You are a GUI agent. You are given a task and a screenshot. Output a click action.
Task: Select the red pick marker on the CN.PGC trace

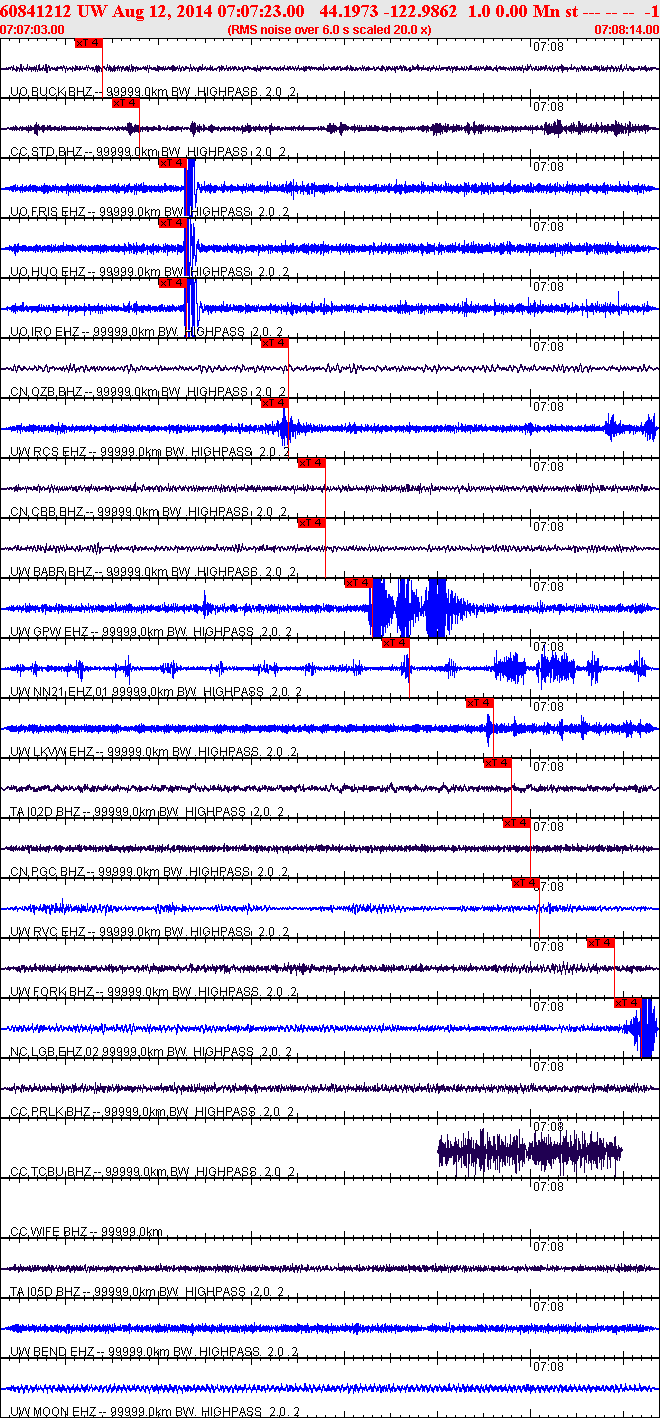click(517, 823)
